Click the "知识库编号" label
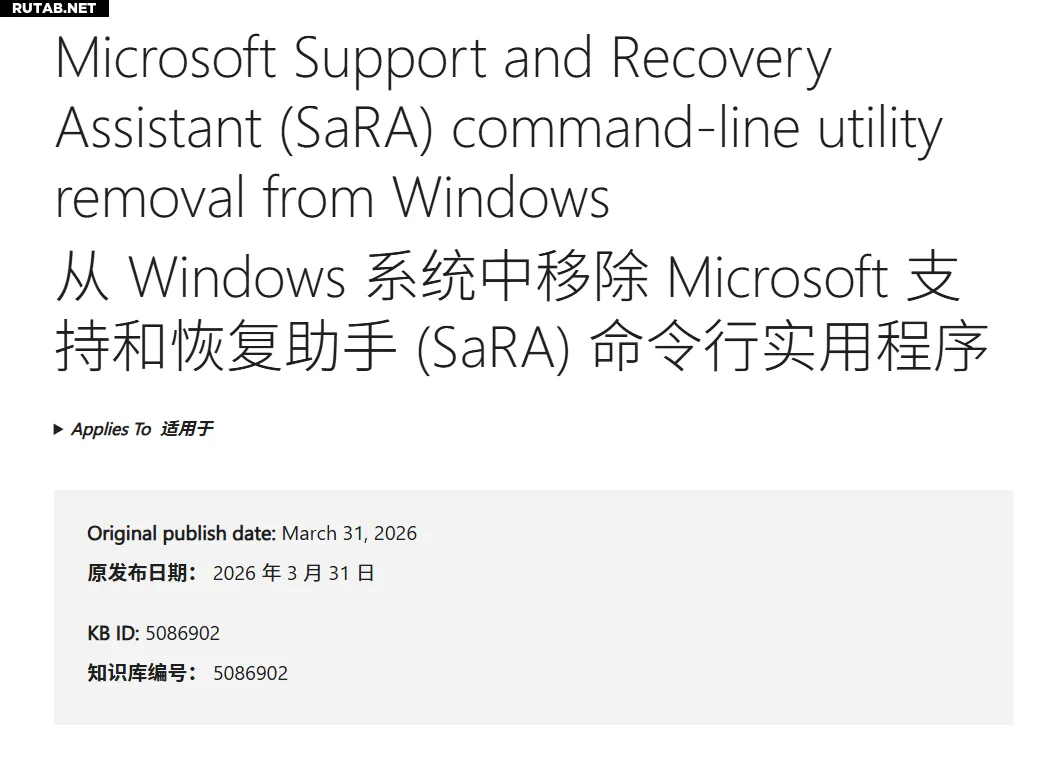The height and width of the screenshot is (757, 1042). pos(141,673)
